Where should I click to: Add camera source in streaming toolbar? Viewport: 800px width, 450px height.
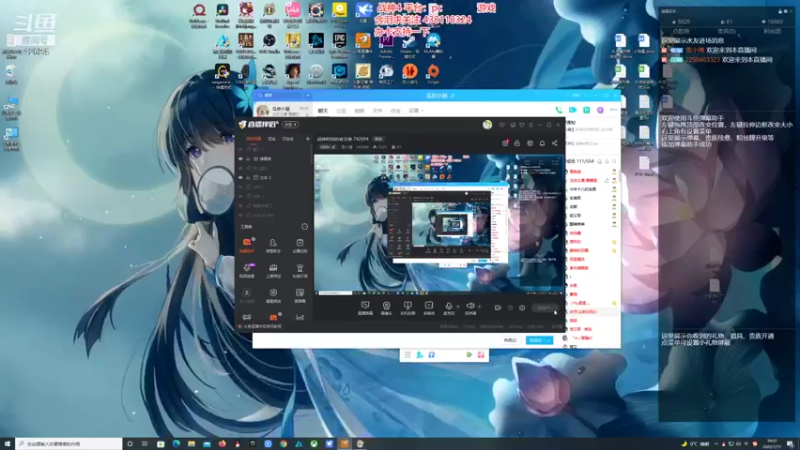[386, 308]
